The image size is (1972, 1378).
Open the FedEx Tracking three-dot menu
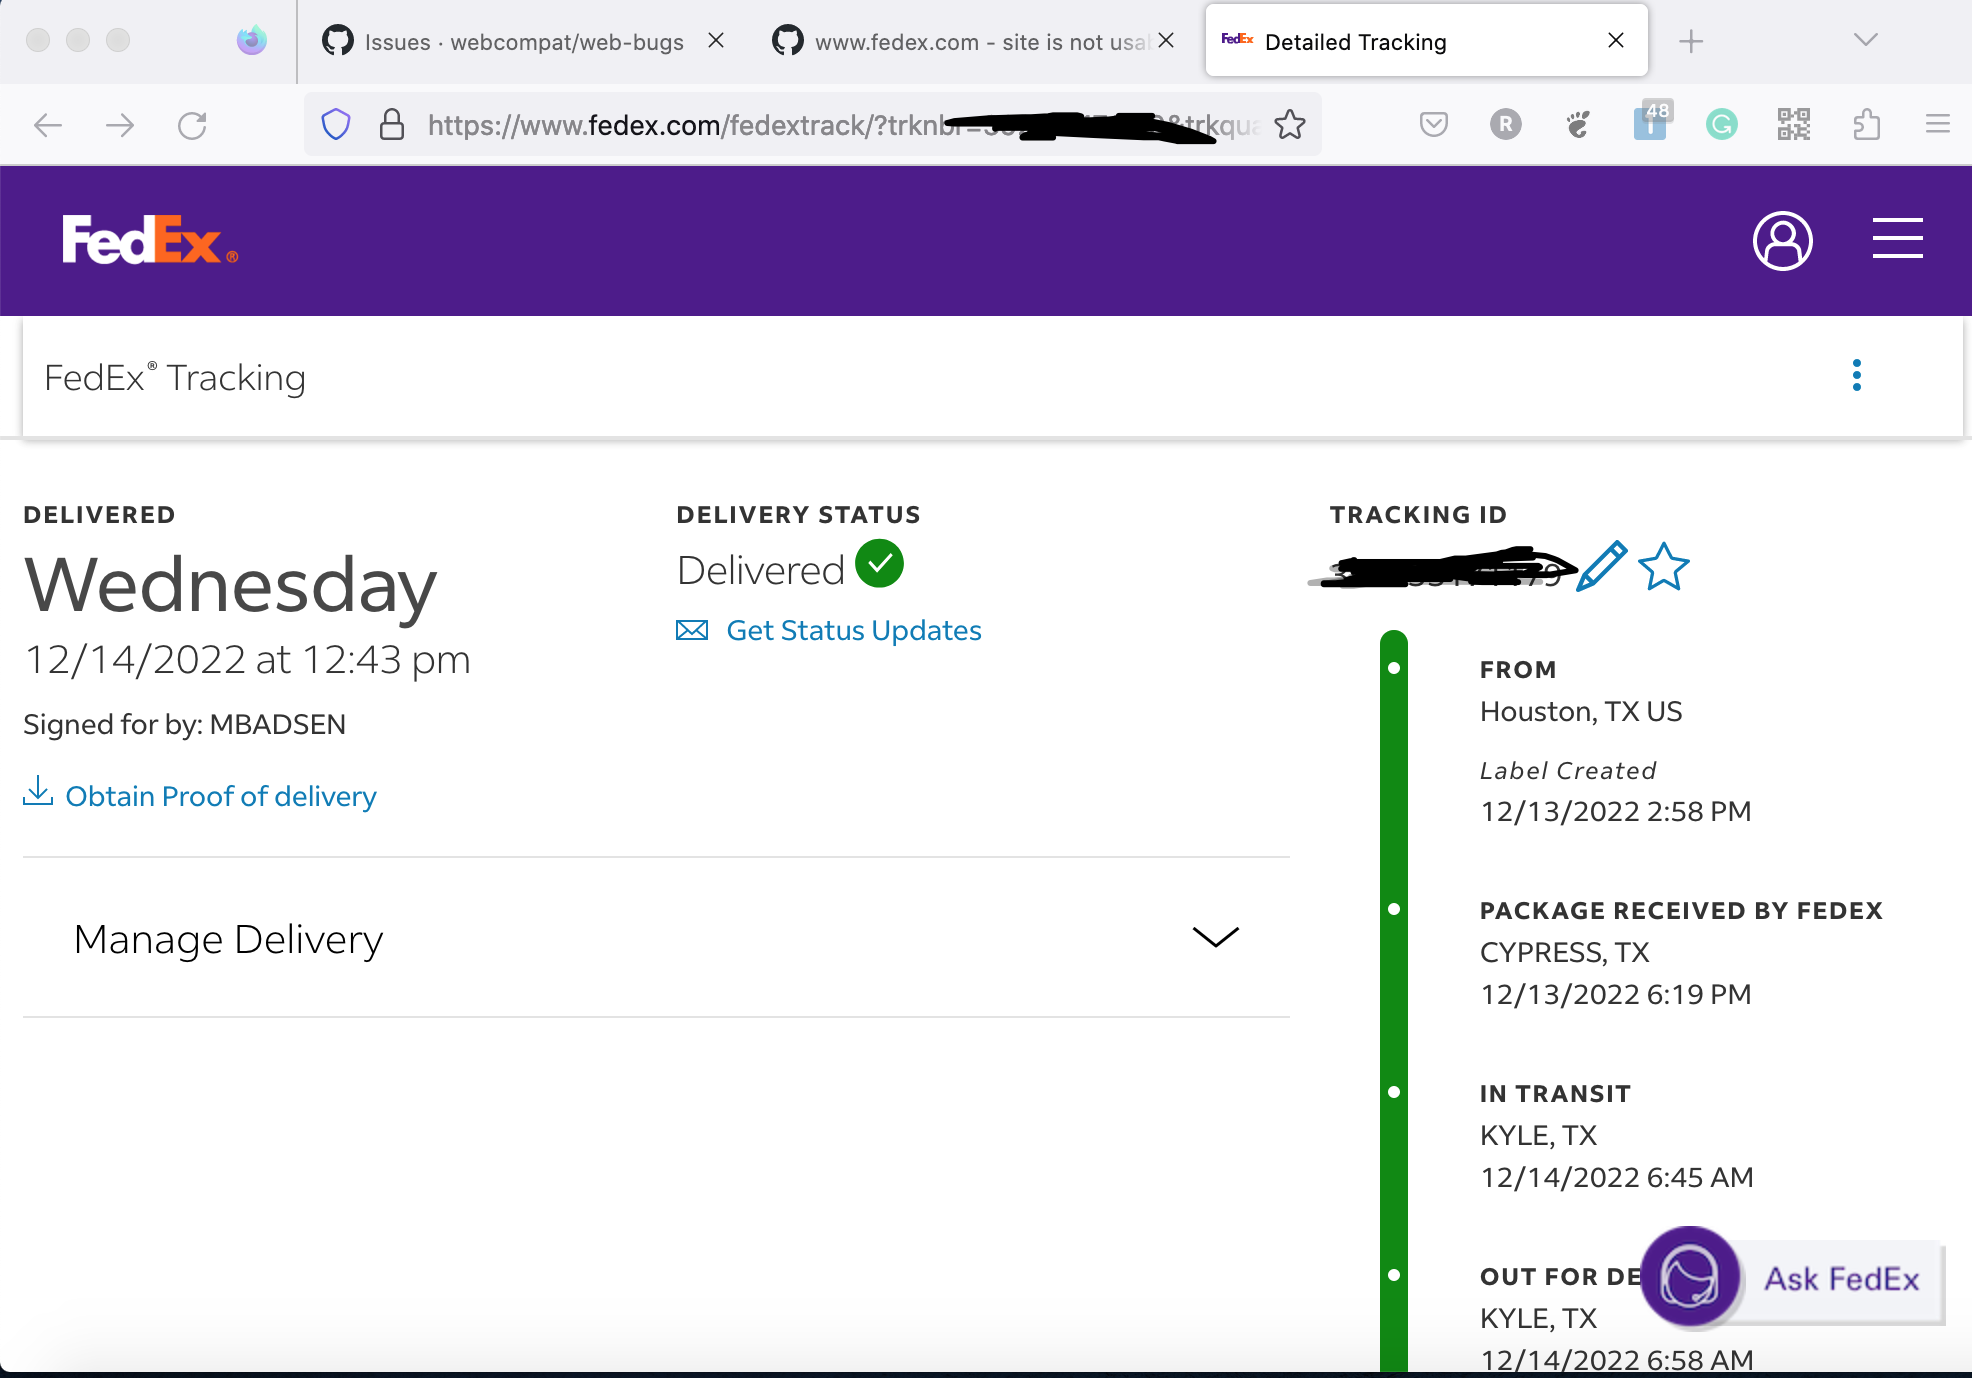point(1856,376)
